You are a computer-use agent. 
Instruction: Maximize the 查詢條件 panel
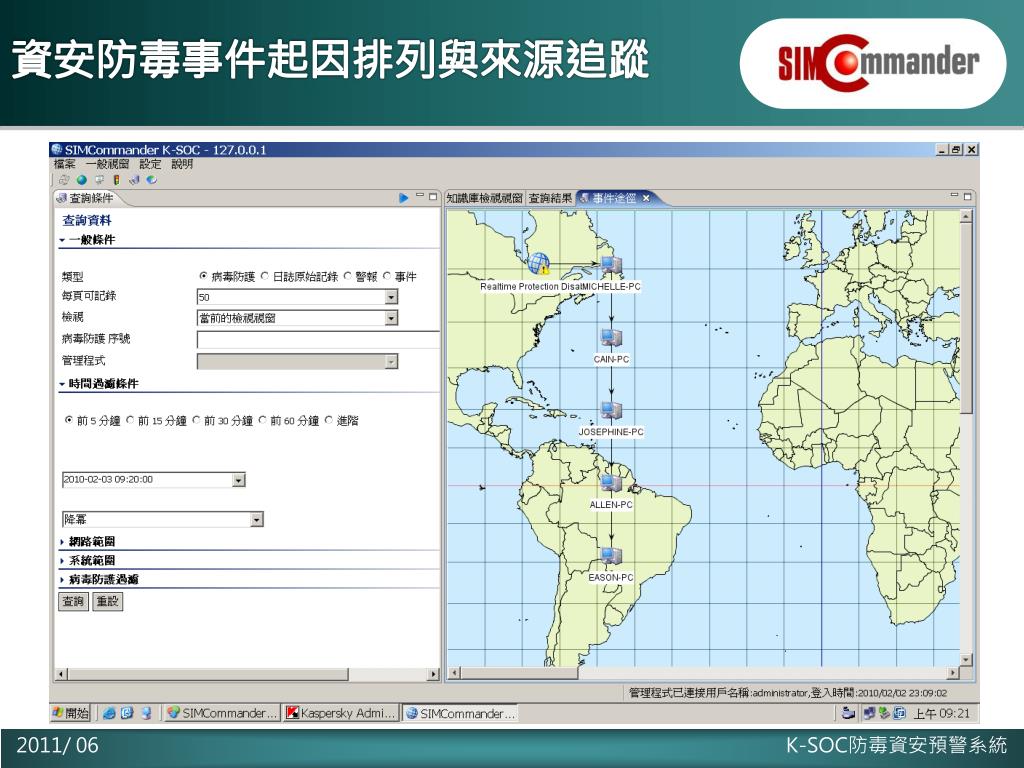432,197
